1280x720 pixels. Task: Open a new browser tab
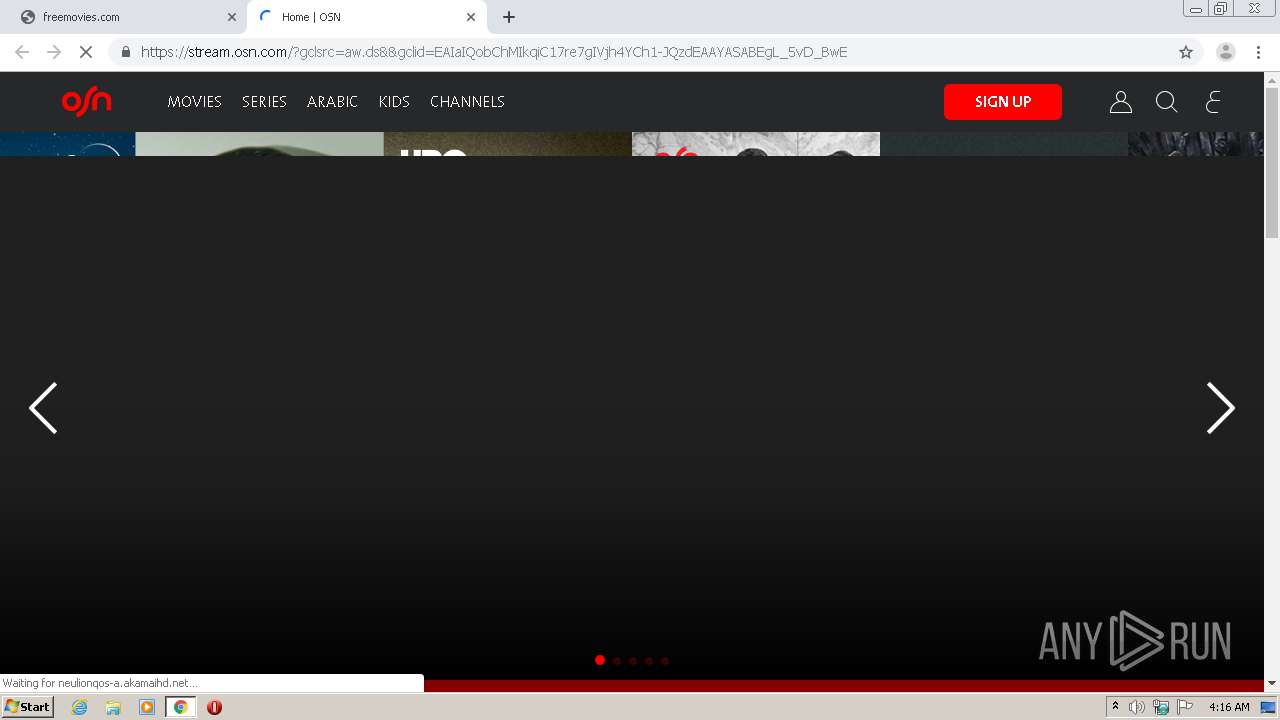pyautogui.click(x=509, y=17)
